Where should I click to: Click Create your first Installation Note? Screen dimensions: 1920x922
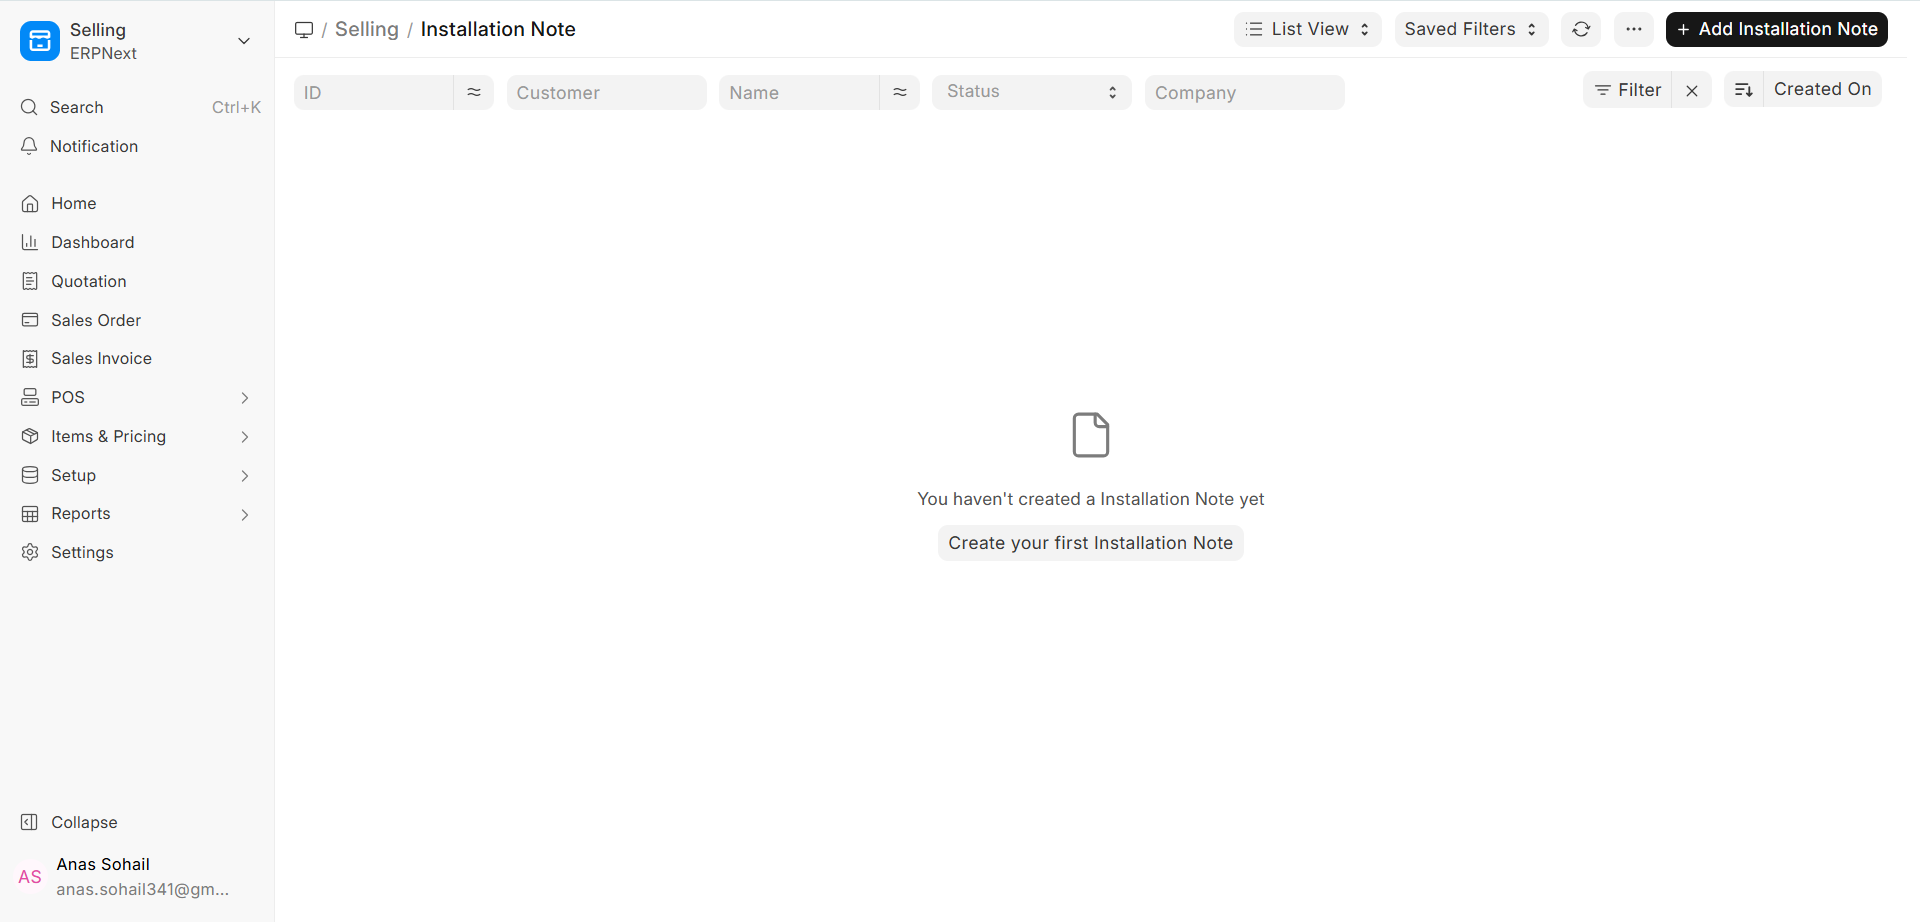1090,543
